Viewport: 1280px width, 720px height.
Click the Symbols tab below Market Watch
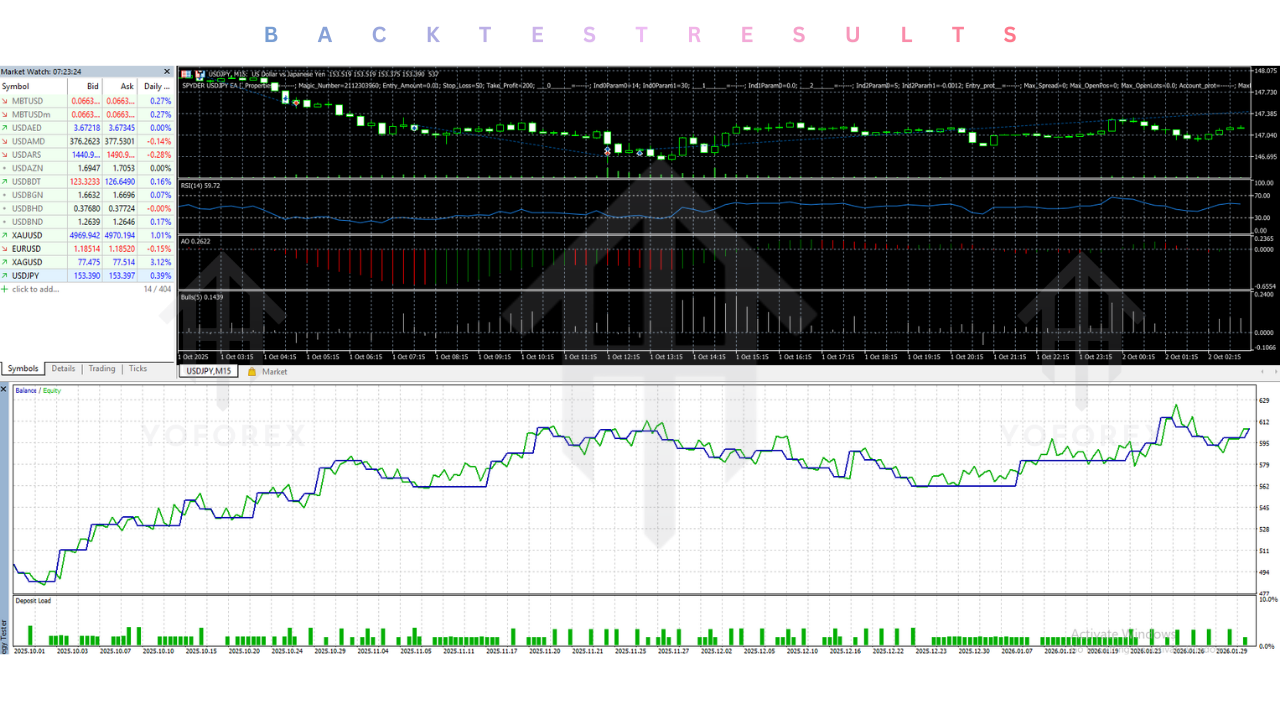click(21, 368)
